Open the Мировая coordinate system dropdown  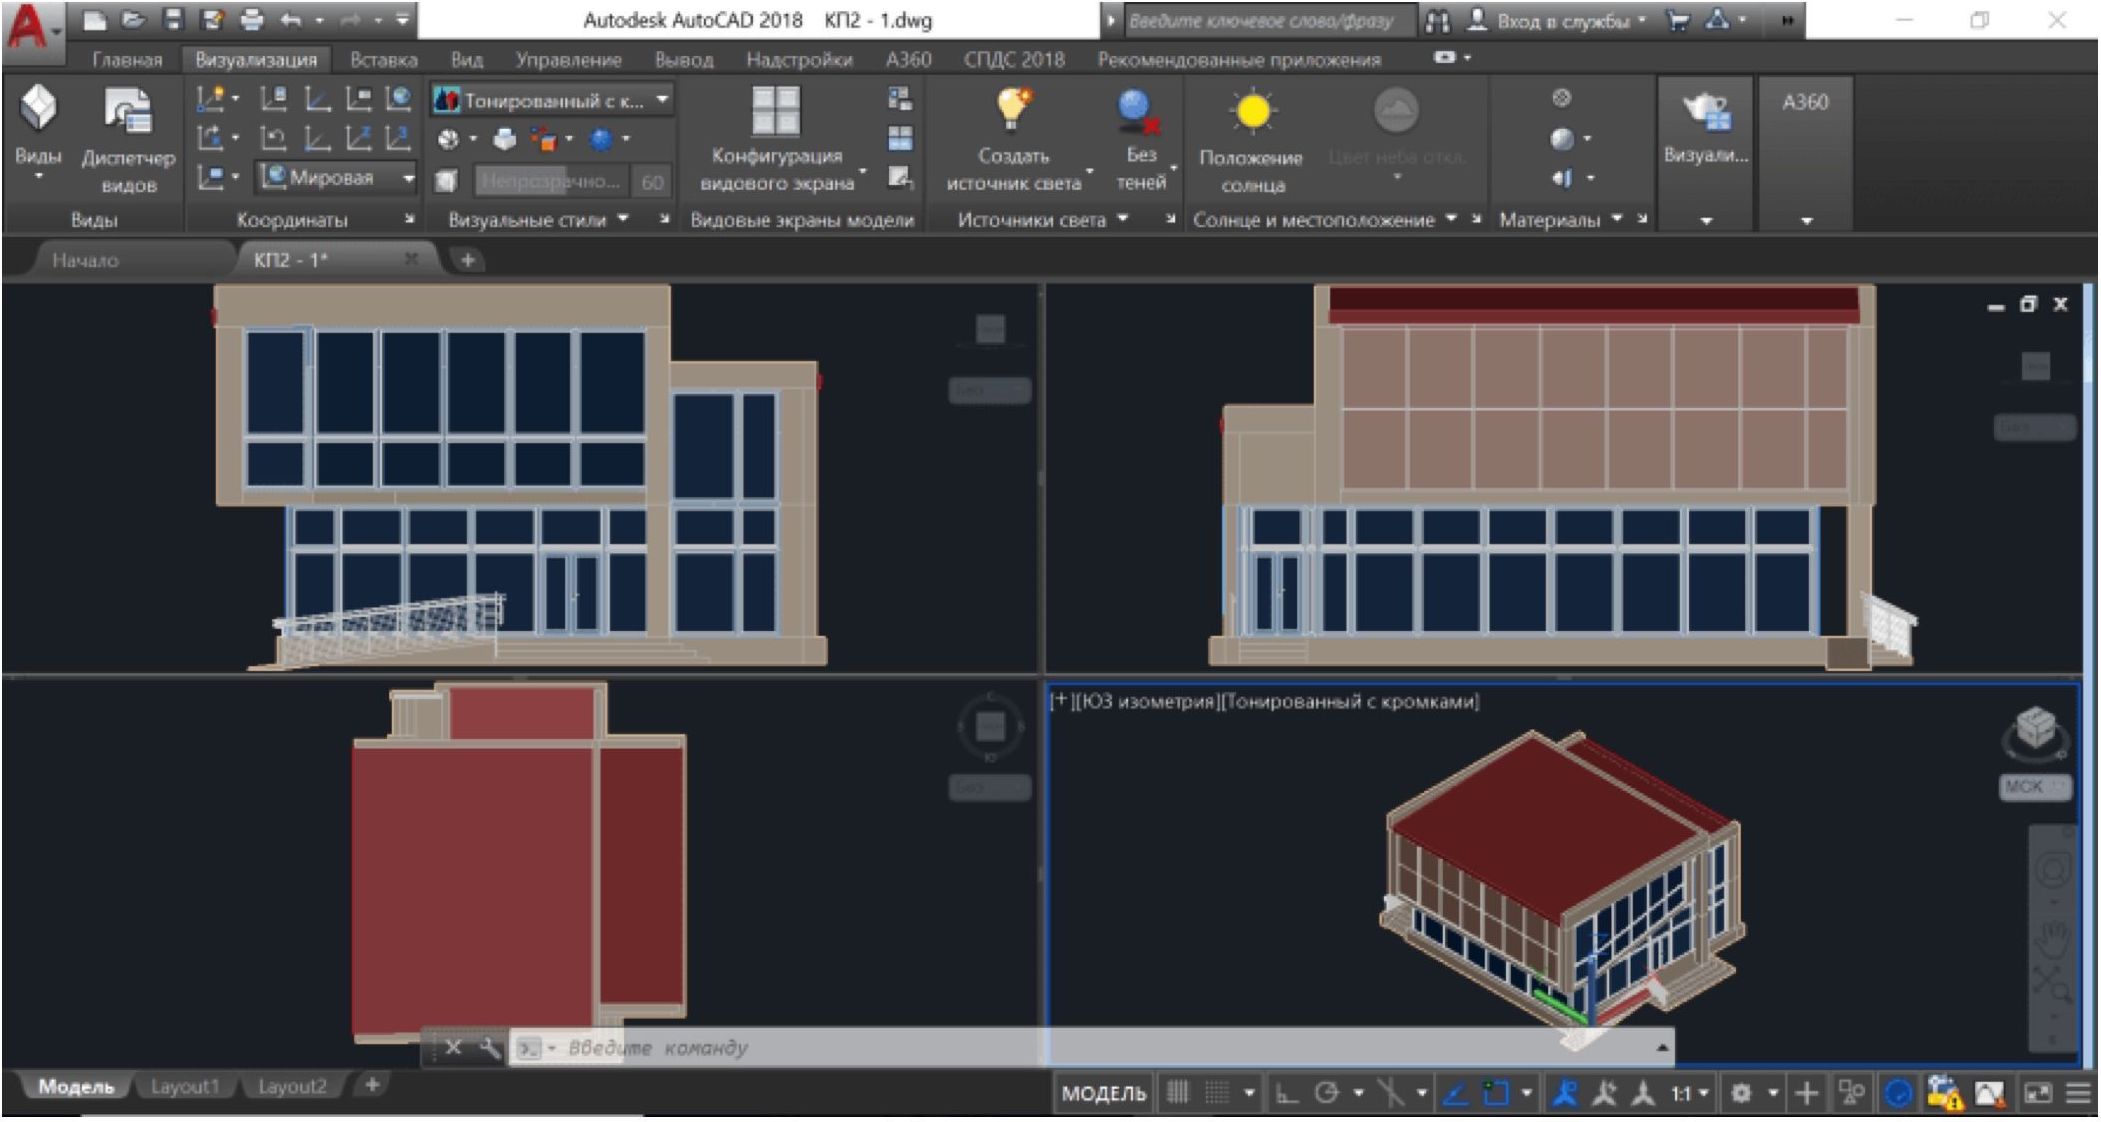pyautogui.click(x=408, y=178)
